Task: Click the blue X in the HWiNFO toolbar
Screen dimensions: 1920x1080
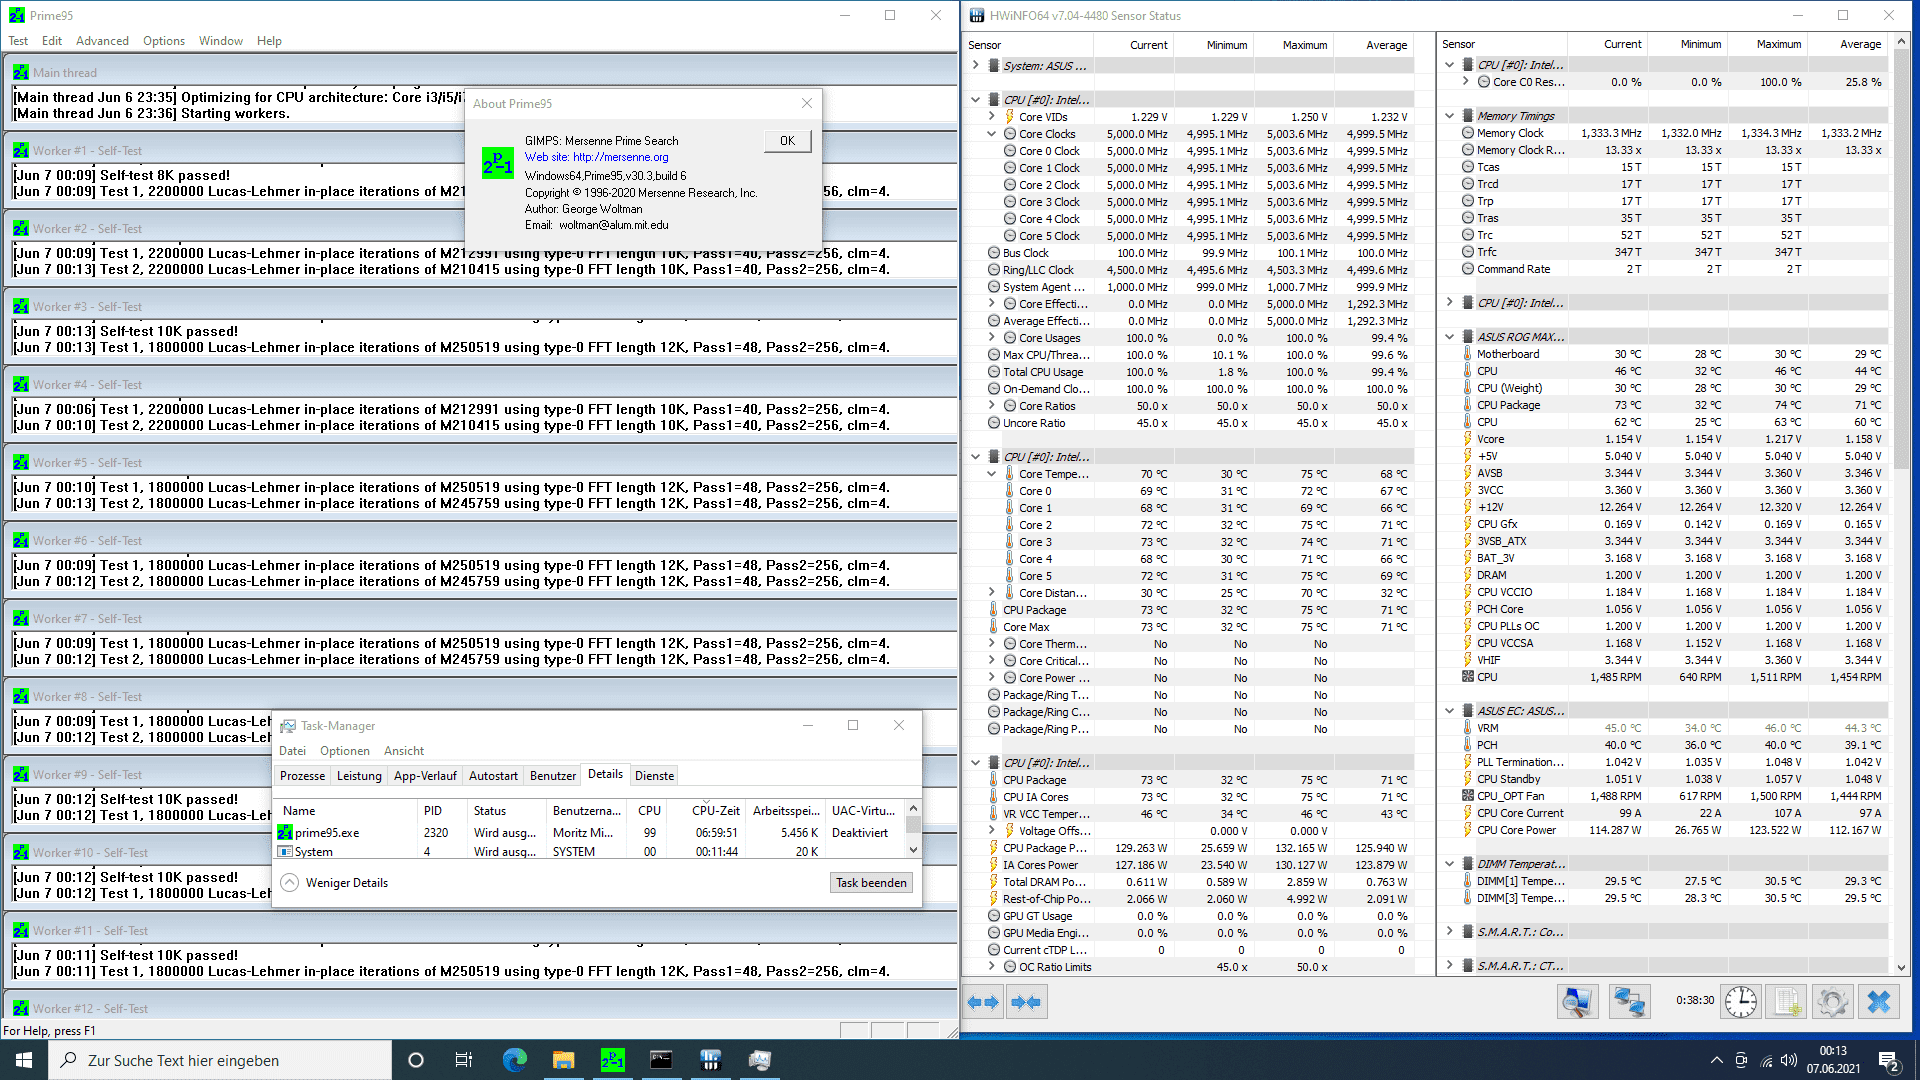Action: [x=1879, y=1002]
